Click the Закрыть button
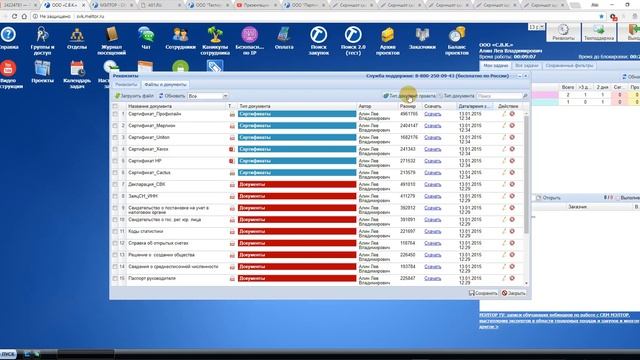The image size is (640, 360). [513, 293]
